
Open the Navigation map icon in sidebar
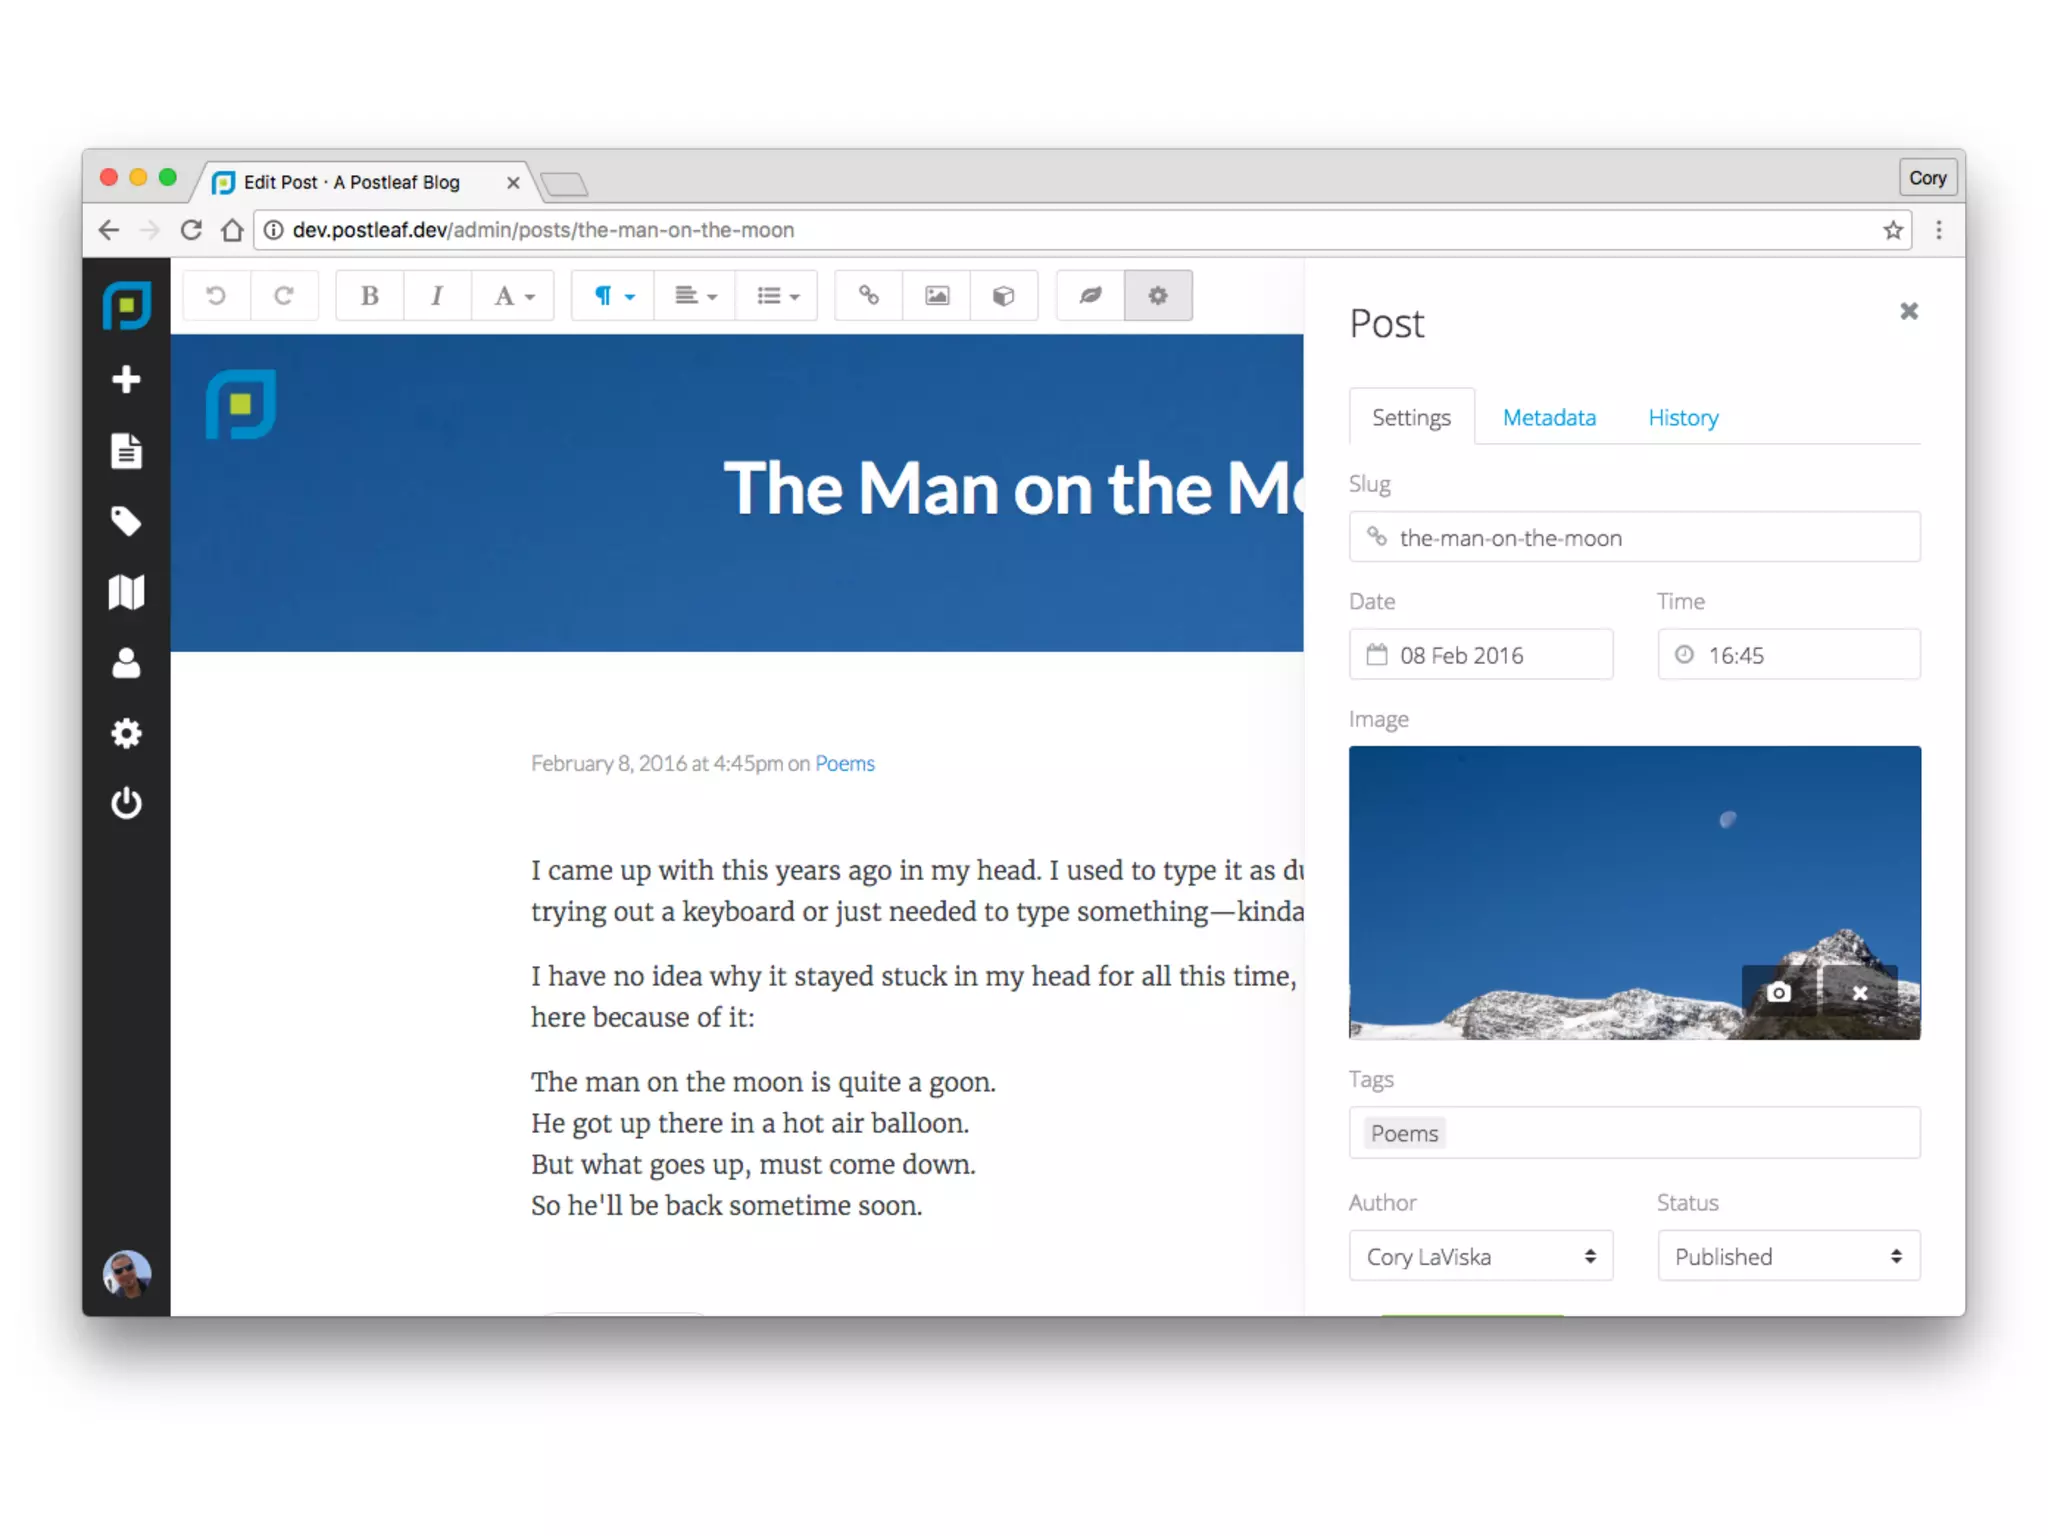126,592
